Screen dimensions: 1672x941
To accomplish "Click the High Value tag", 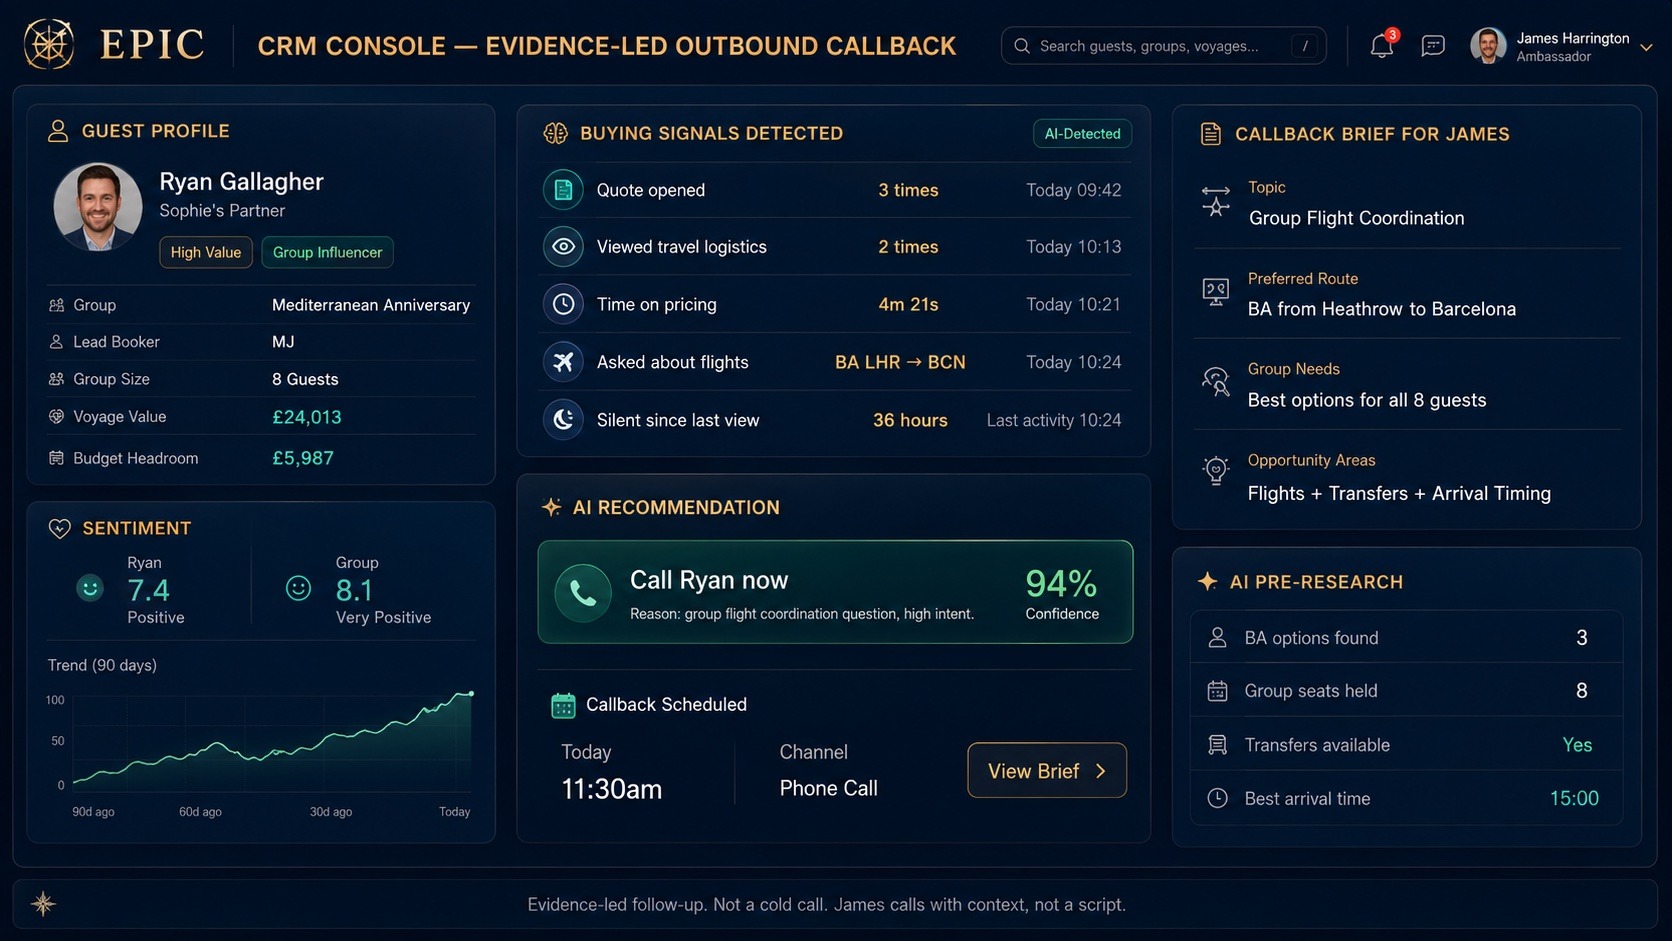I will [x=205, y=252].
